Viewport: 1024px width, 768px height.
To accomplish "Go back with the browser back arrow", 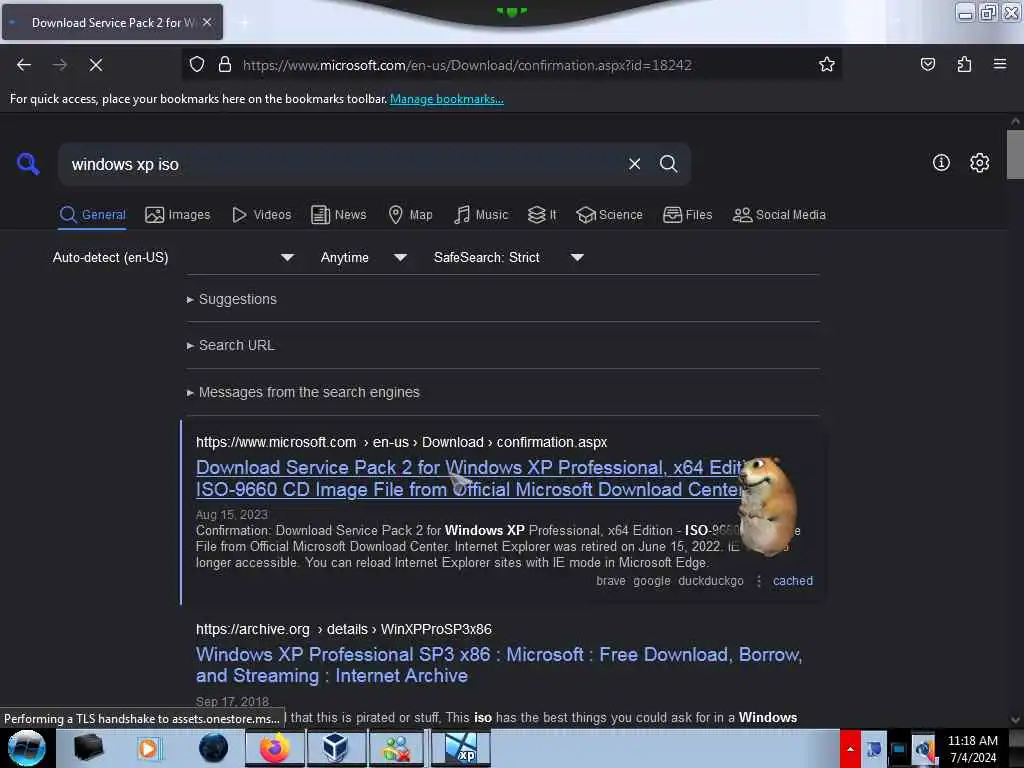I will point(24,65).
